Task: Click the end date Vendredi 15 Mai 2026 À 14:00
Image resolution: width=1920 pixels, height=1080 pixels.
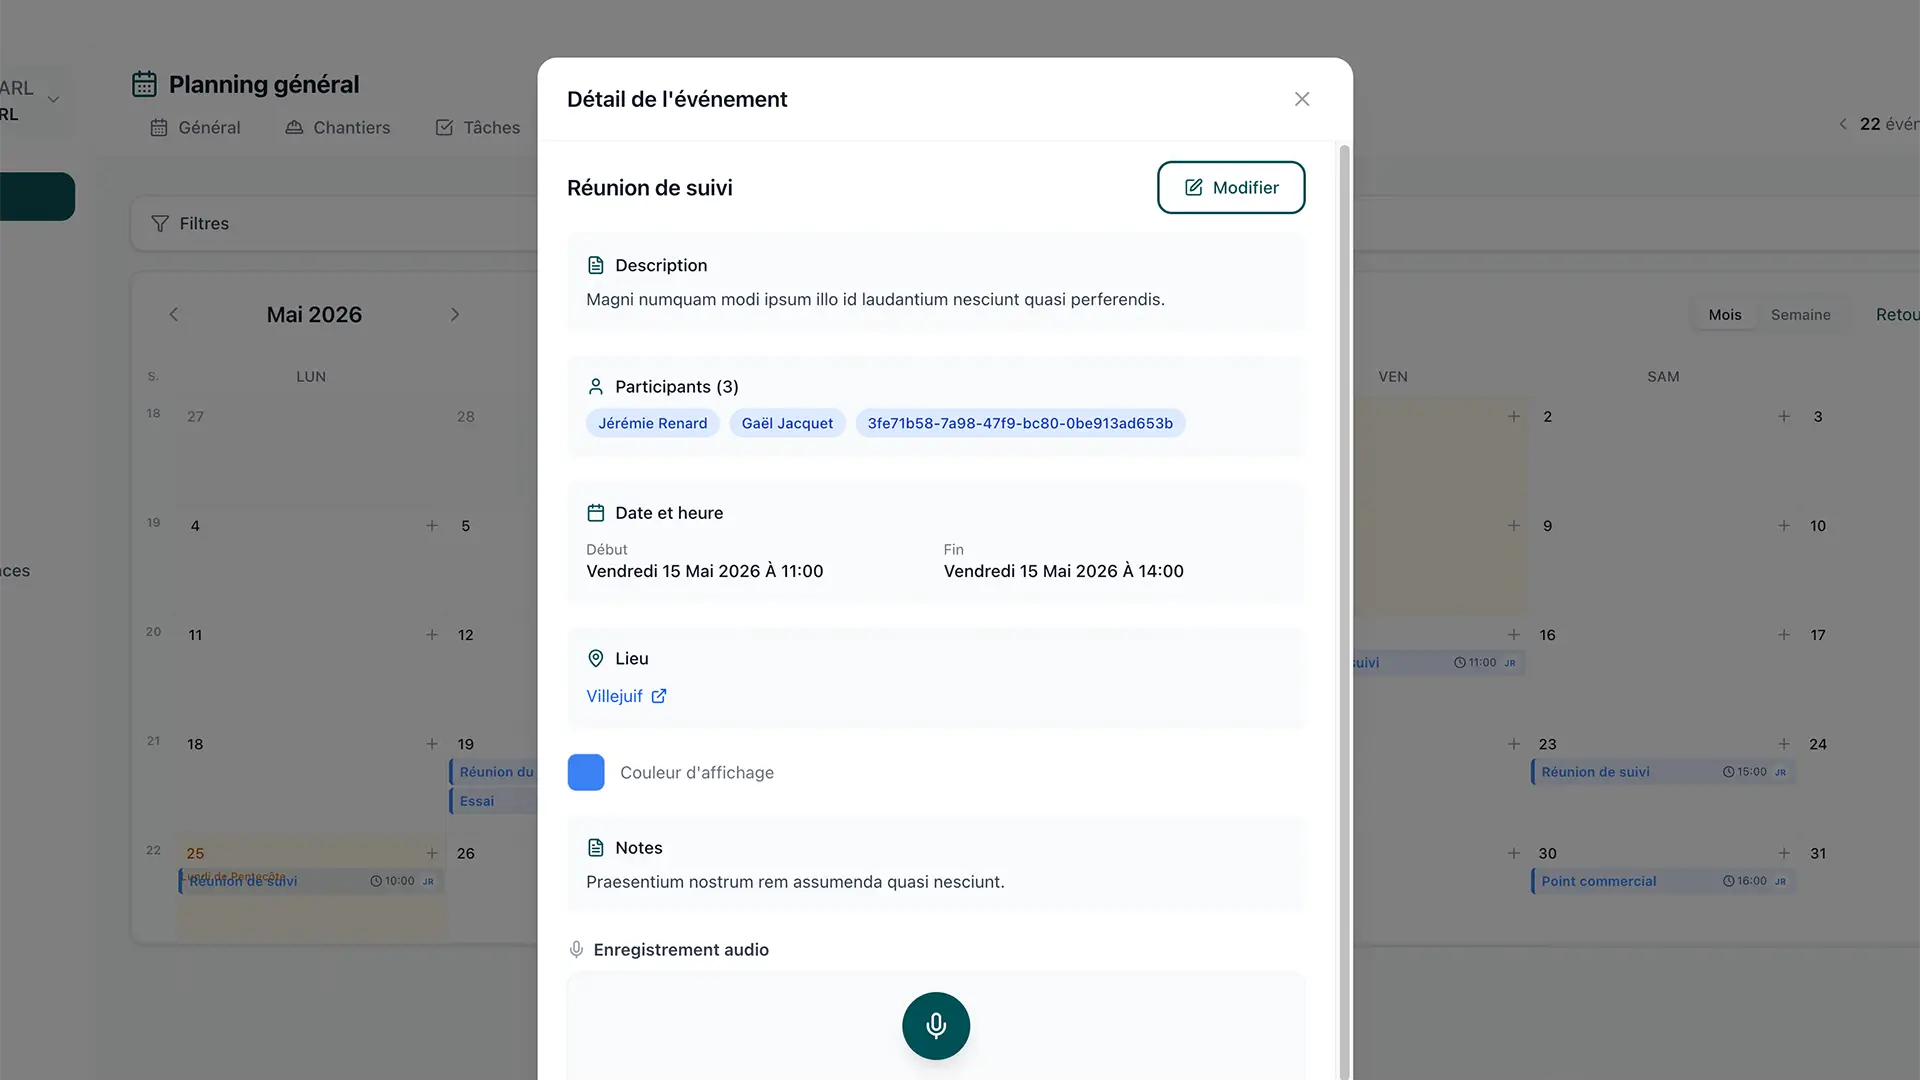Action: click(1064, 571)
